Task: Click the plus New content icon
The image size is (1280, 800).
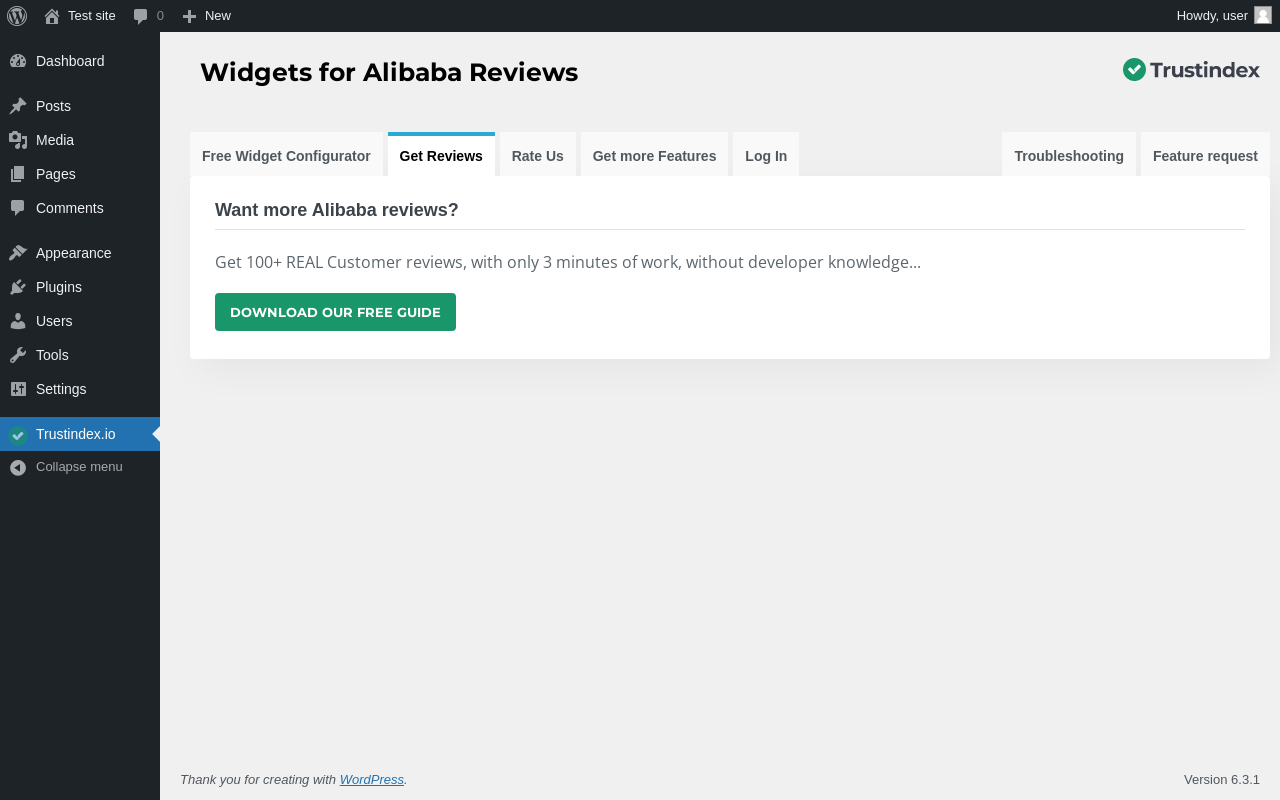Action: coord(189,16)
